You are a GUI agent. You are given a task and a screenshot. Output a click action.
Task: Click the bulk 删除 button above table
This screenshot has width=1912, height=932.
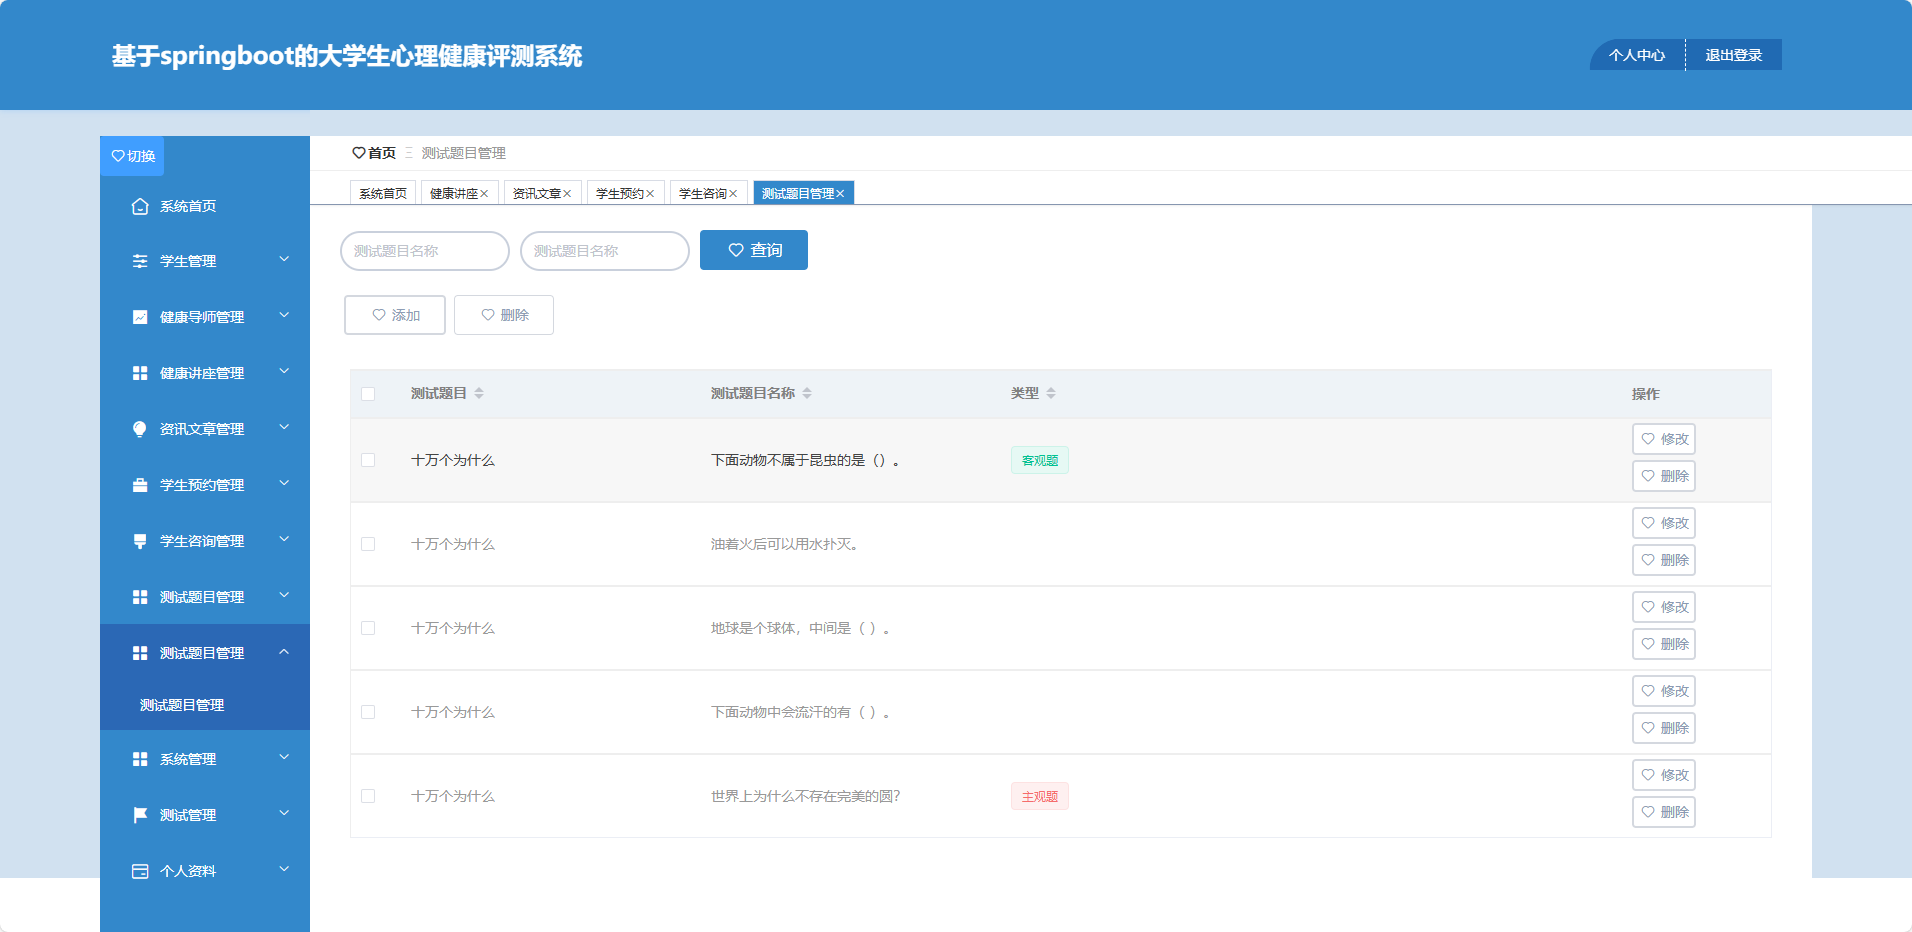click(504, 315)
